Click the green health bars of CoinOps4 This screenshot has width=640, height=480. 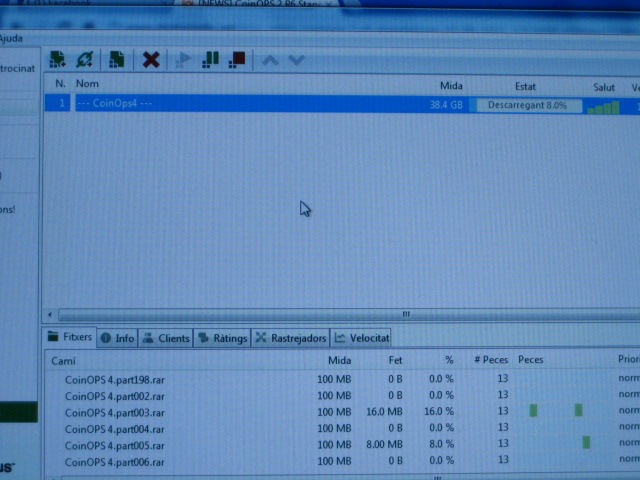[x=603, y=108]
